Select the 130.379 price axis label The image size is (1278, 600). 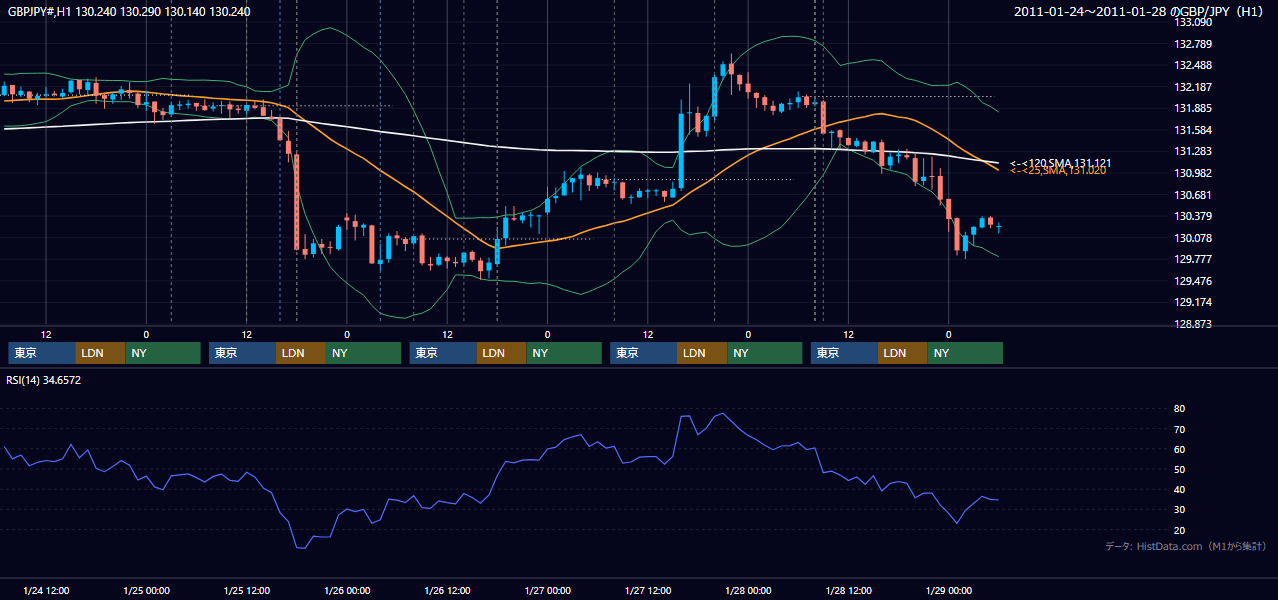1194,216
